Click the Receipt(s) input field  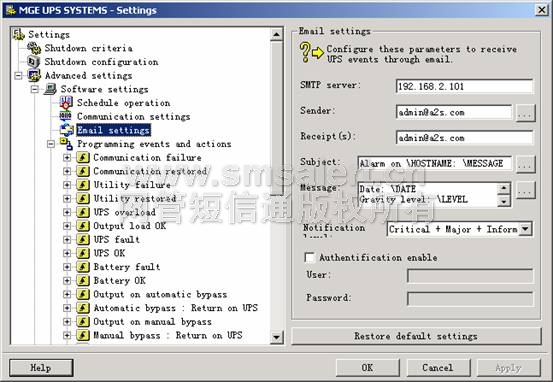point(464,138)
